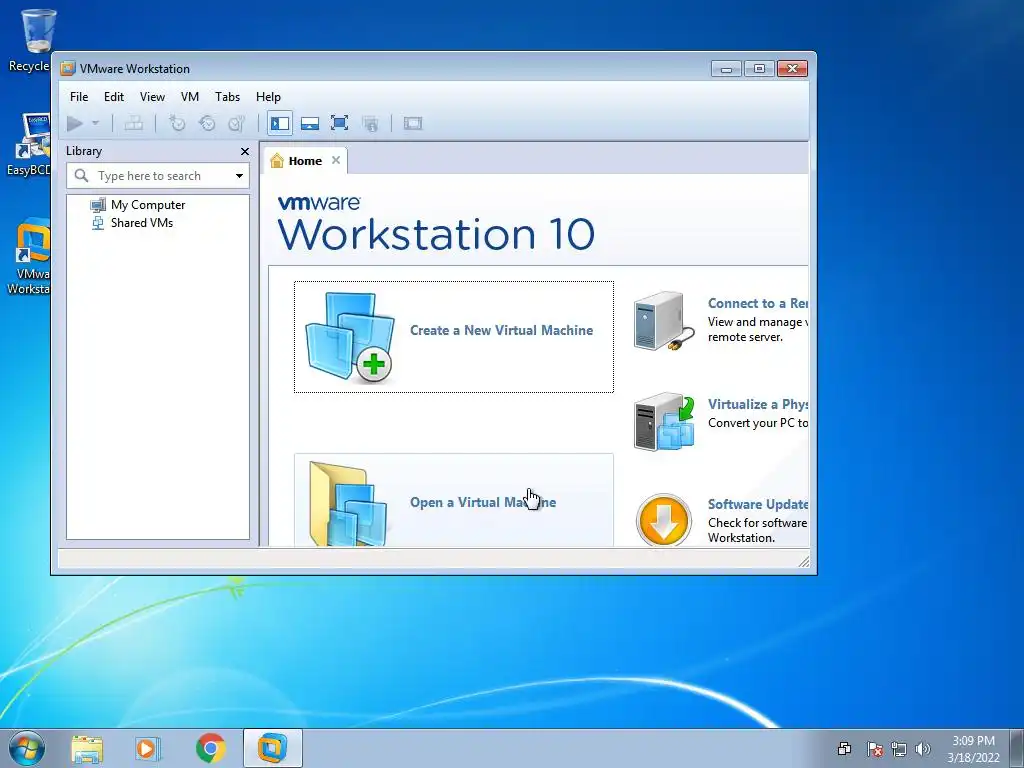Open the File menu
This screenshot has height=768, width=1024.
[79, 97]
